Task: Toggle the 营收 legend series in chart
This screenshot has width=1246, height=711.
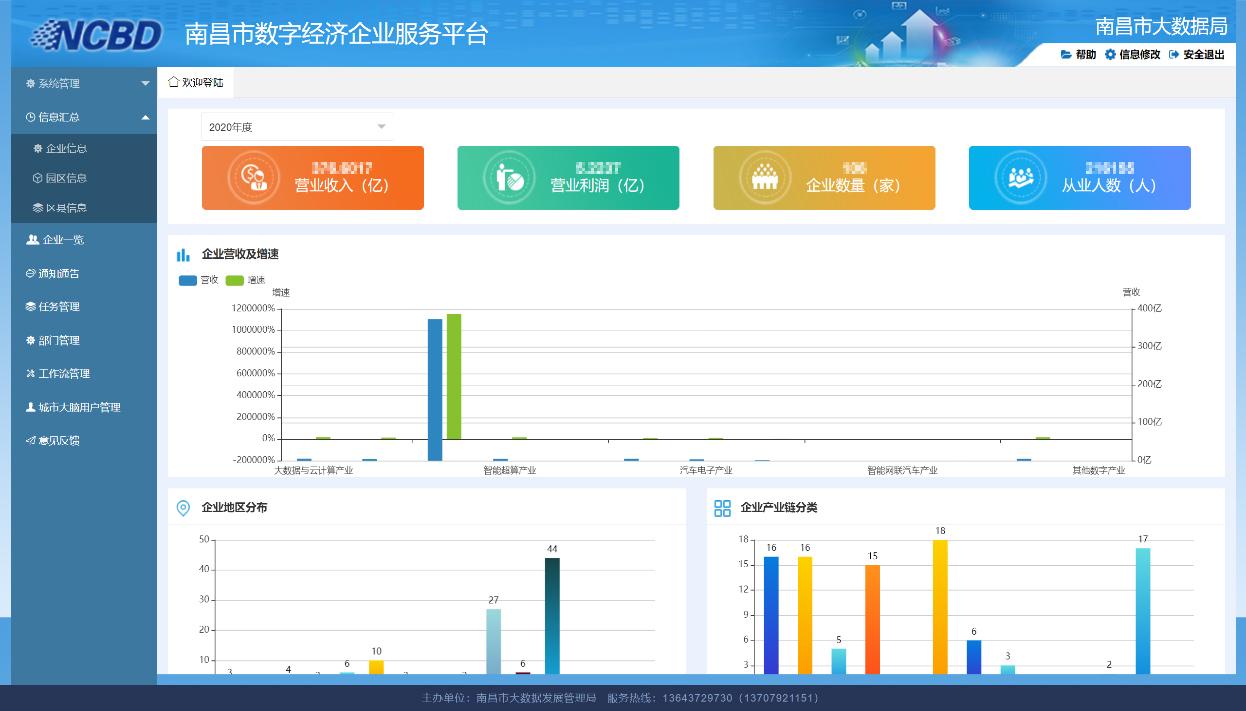Action: [x=198, y=280]
